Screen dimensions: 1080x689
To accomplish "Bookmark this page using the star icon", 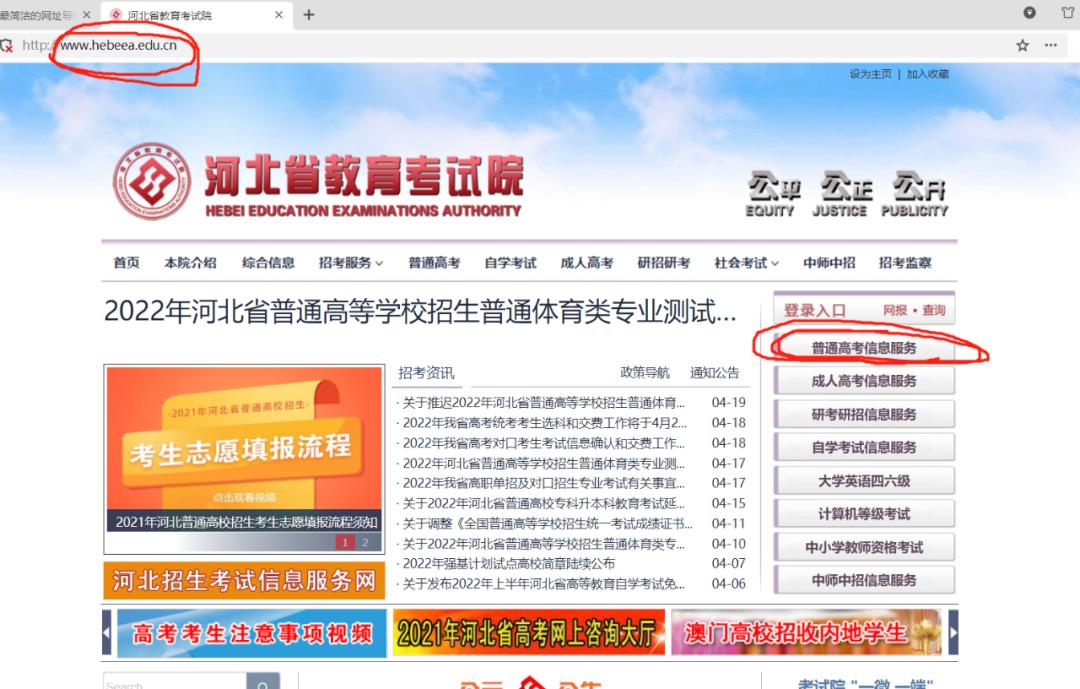I will click(x=1021, y=46).
